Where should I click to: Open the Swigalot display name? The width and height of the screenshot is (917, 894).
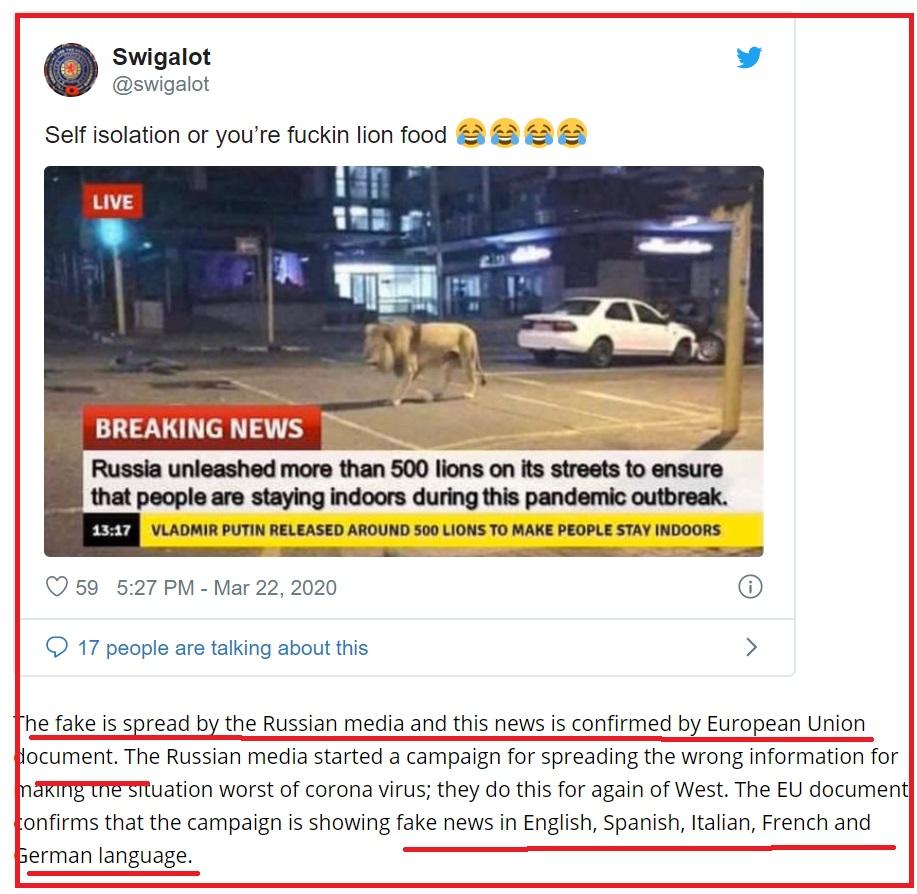pyautogui.click(x=161, y=57)
